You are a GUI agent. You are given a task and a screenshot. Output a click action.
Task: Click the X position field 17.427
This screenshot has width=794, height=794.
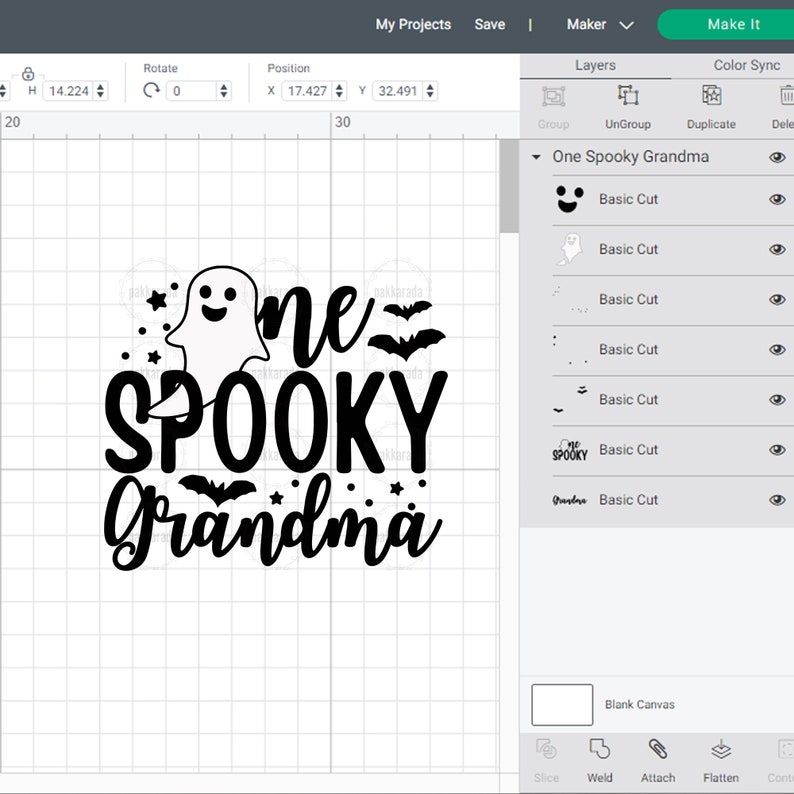coord(308,91)
